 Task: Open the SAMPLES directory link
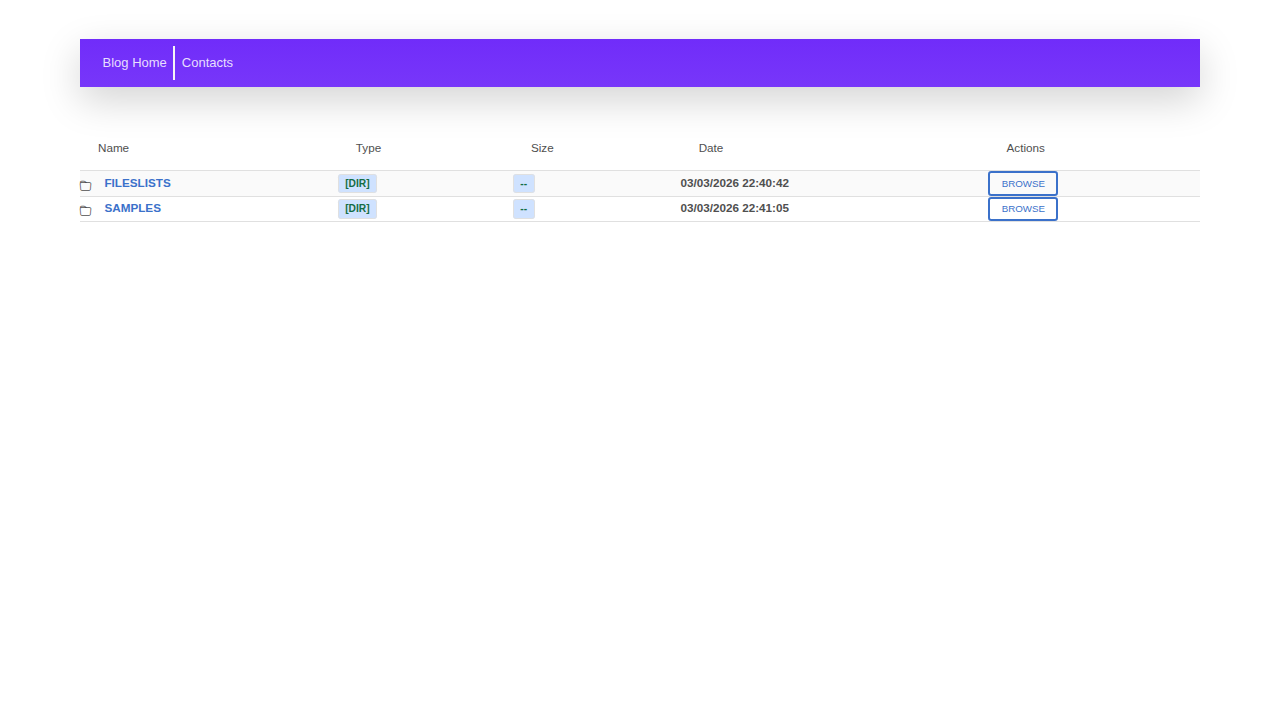click(132, 209)
